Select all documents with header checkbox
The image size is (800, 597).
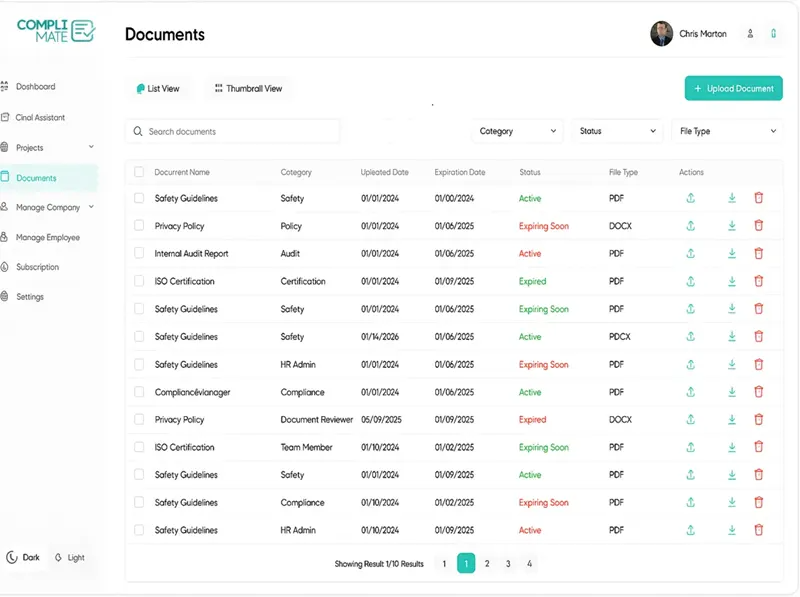[x=139, y=172]
